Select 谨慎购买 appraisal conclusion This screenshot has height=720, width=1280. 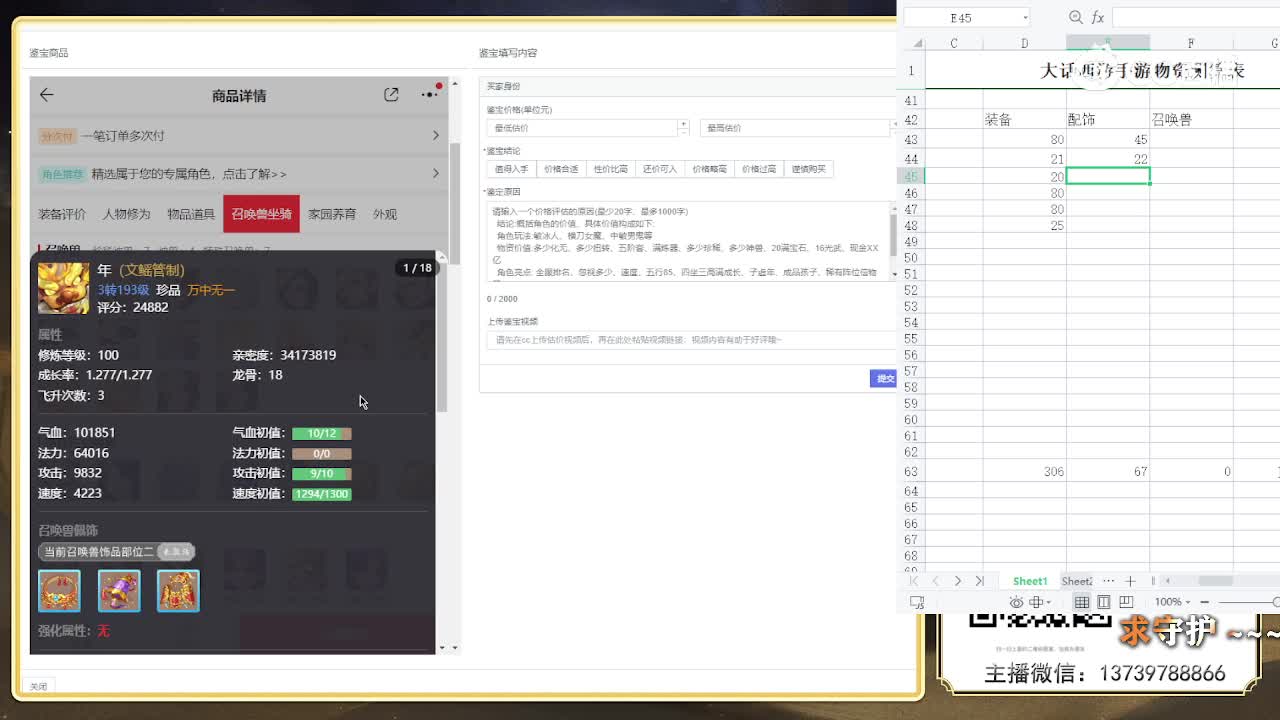click(808, 169)
